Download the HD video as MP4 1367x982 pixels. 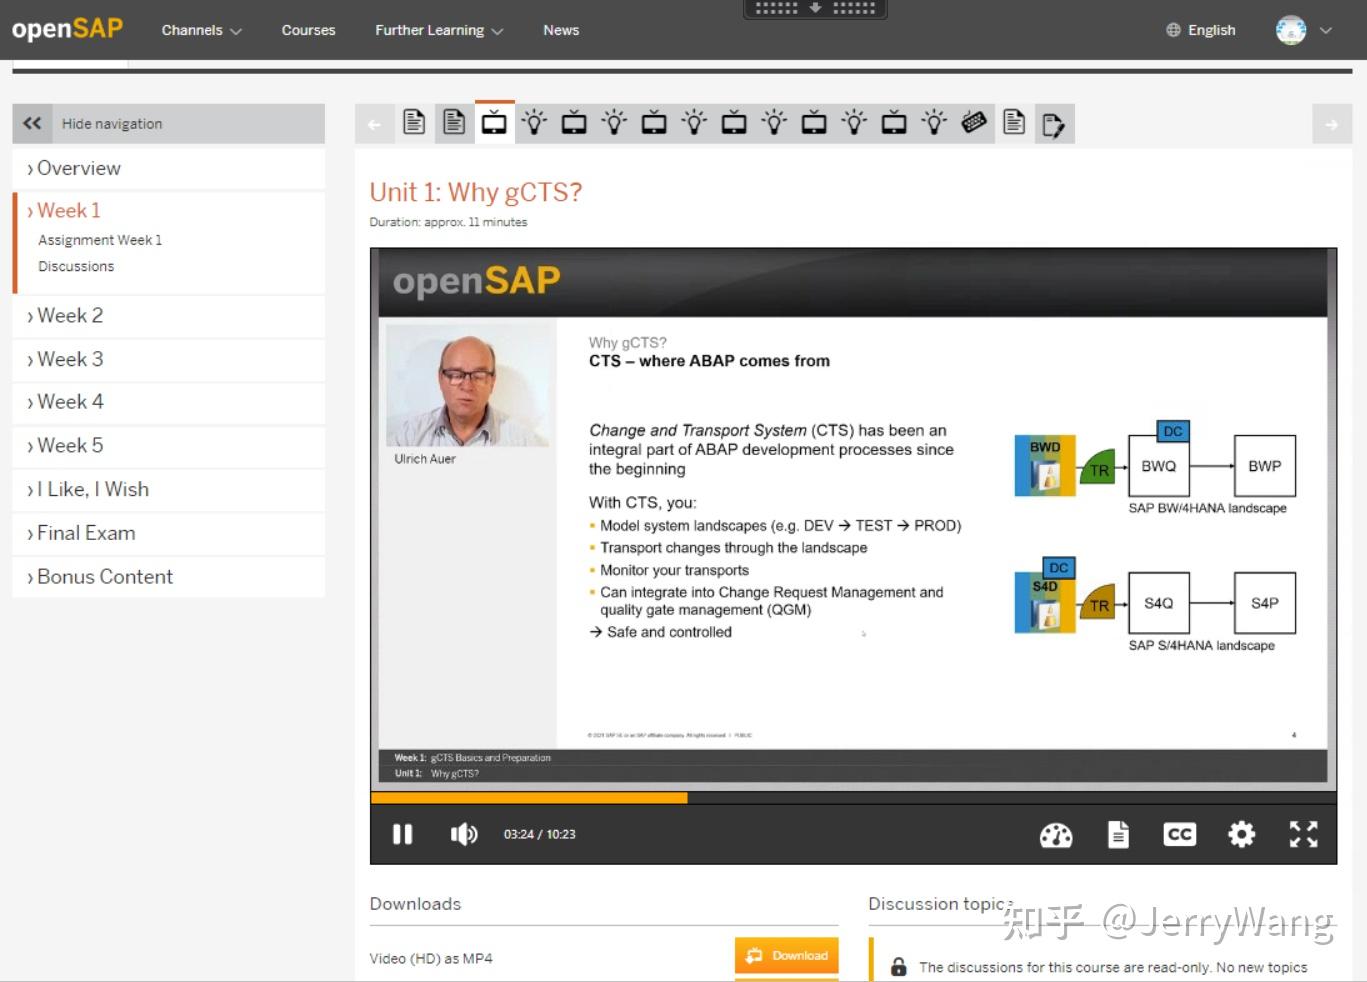click(x=786, y=956)
